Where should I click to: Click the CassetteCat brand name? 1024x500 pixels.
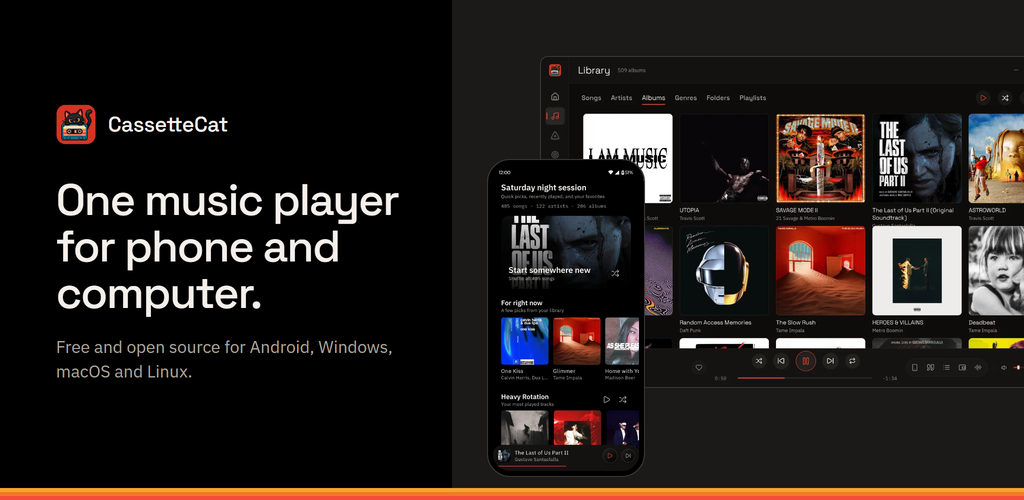point(168,125)
